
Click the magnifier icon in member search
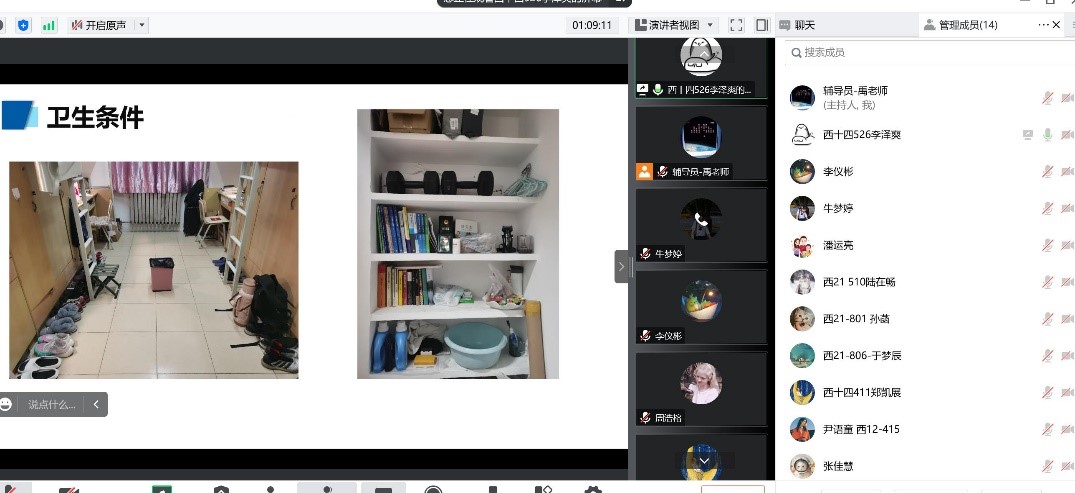point(796,53)
